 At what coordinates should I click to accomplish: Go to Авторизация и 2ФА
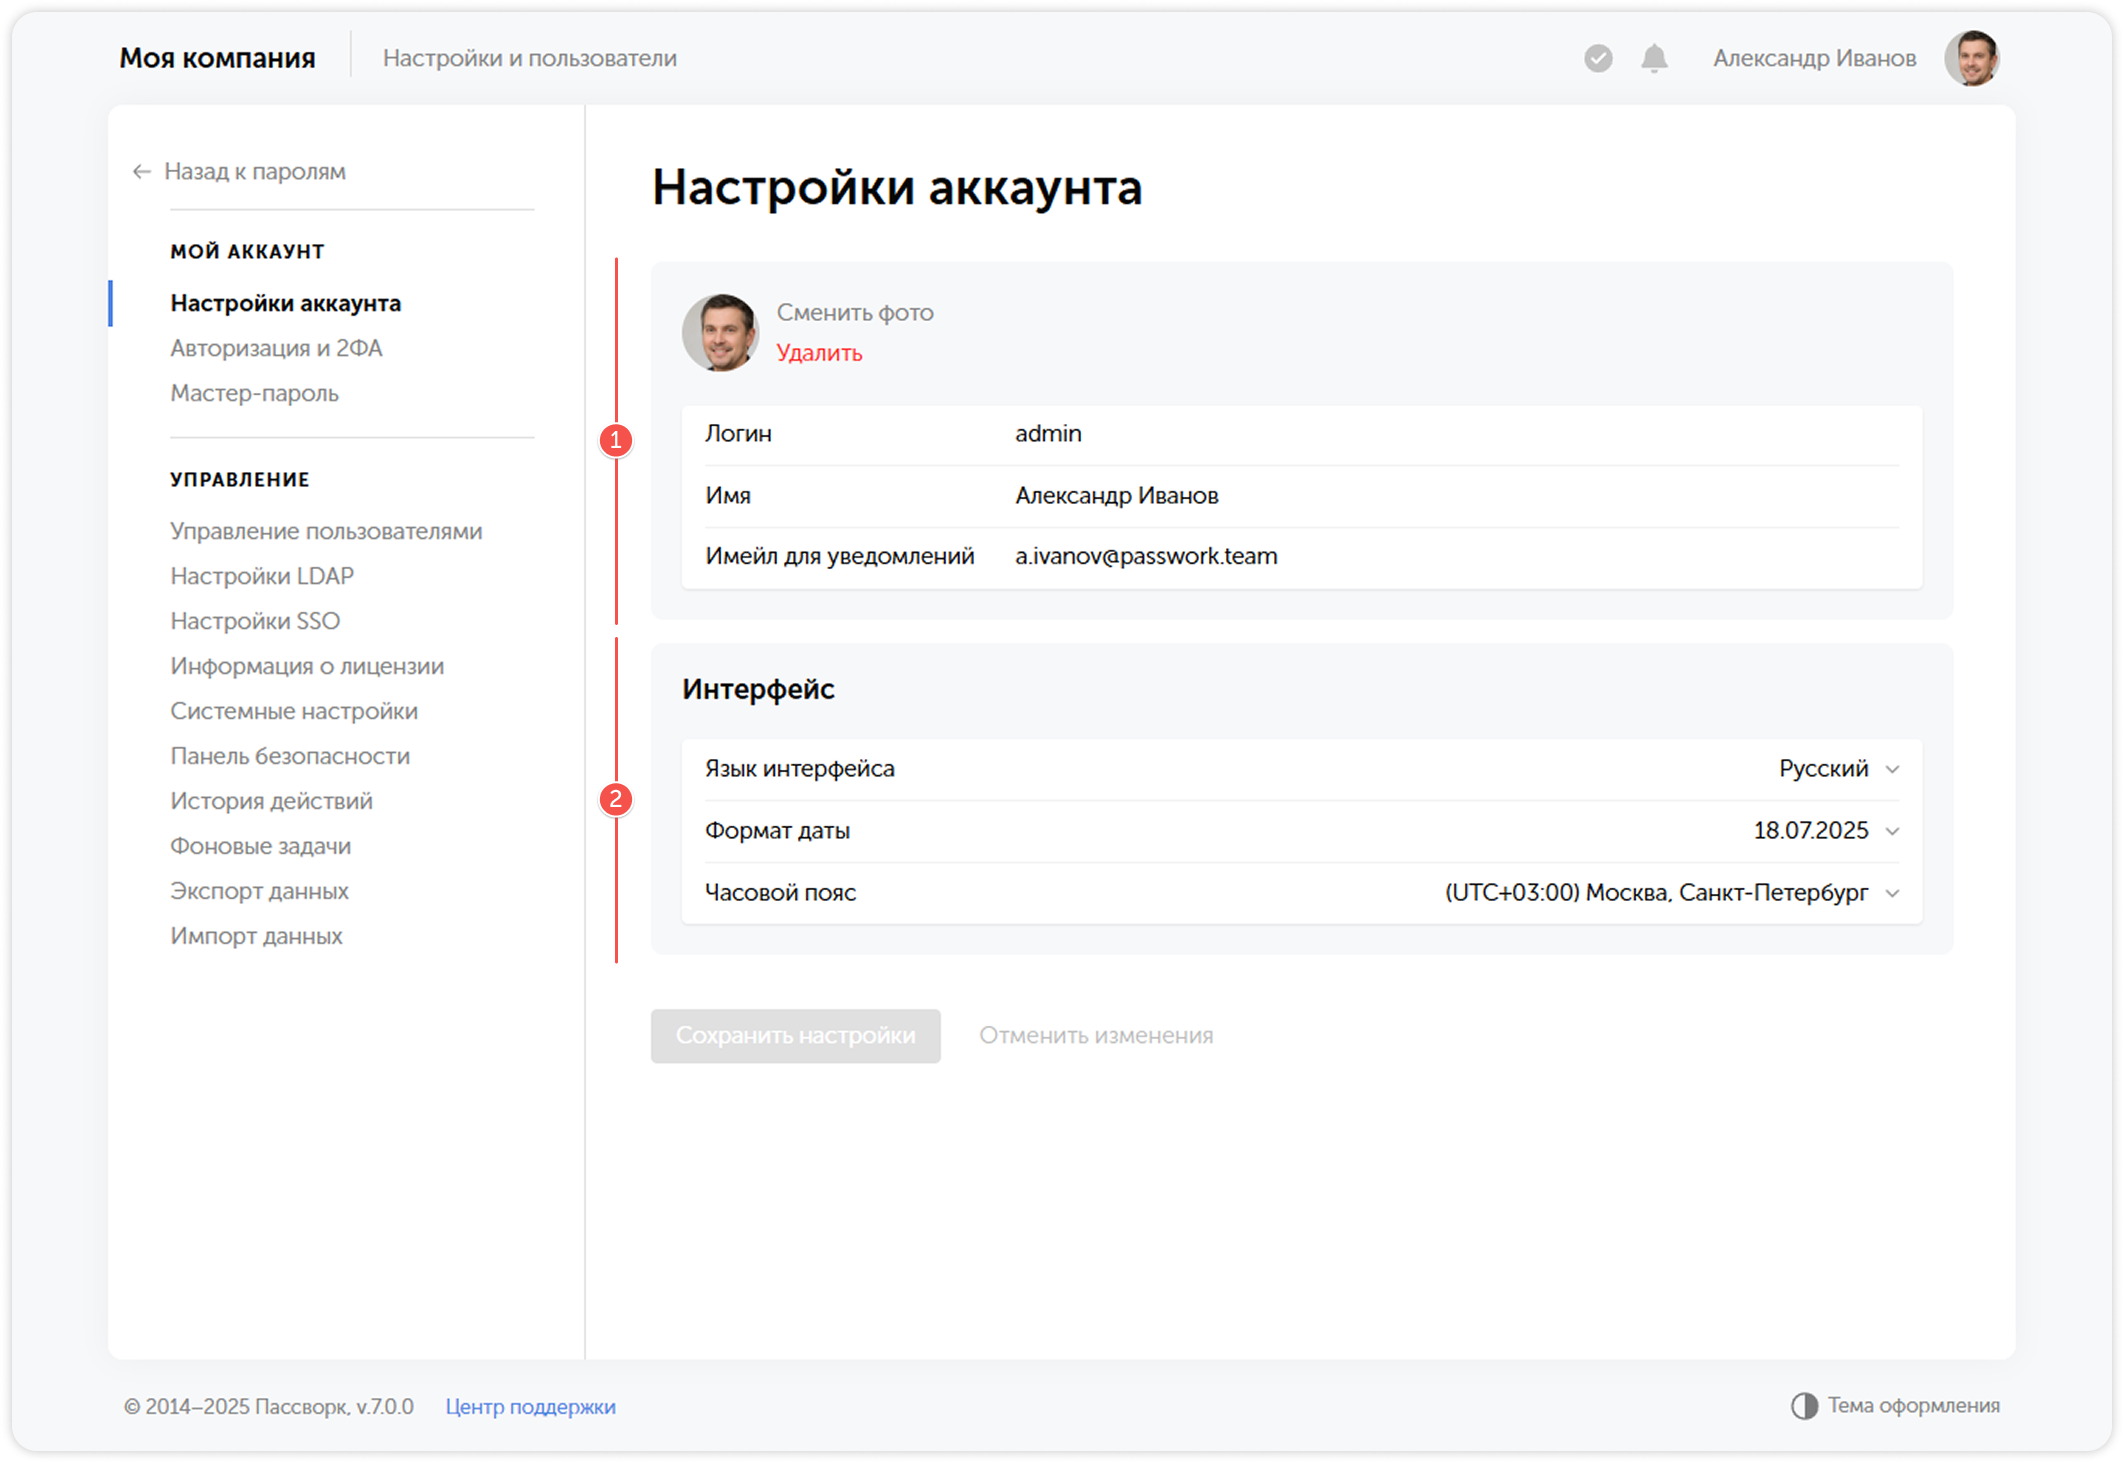tap(276, 348)
